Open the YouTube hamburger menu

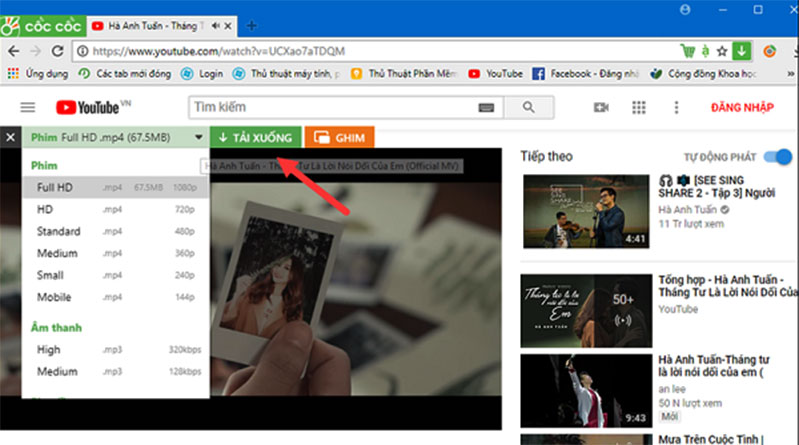point(28,107)
